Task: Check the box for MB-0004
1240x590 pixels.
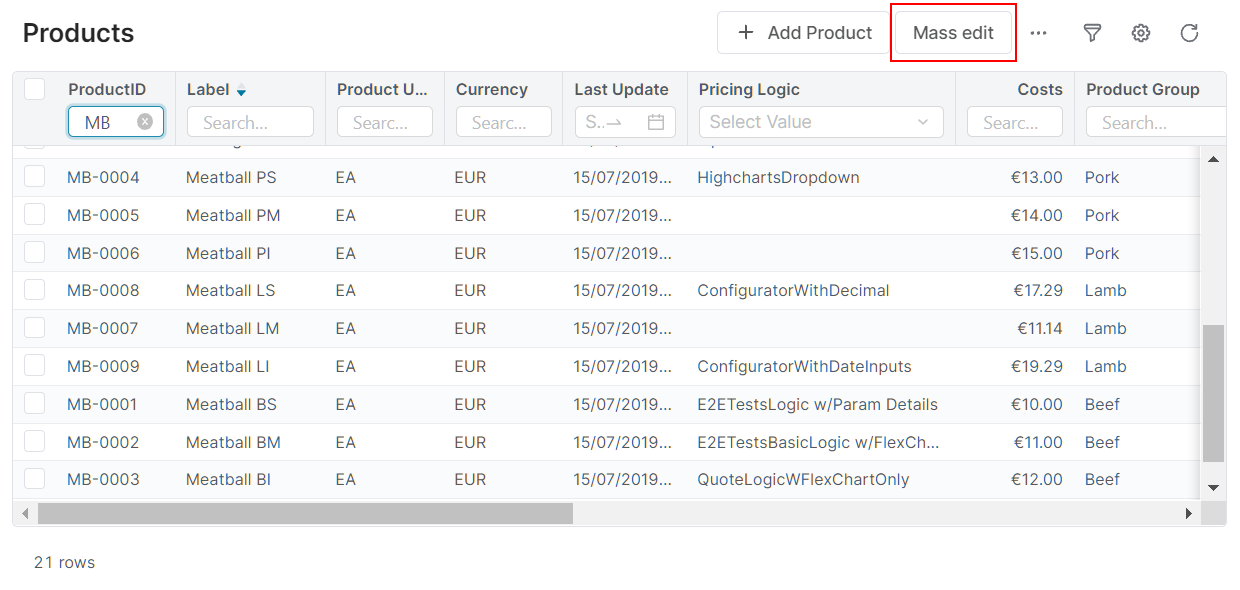Action: [x=35, y=177]
